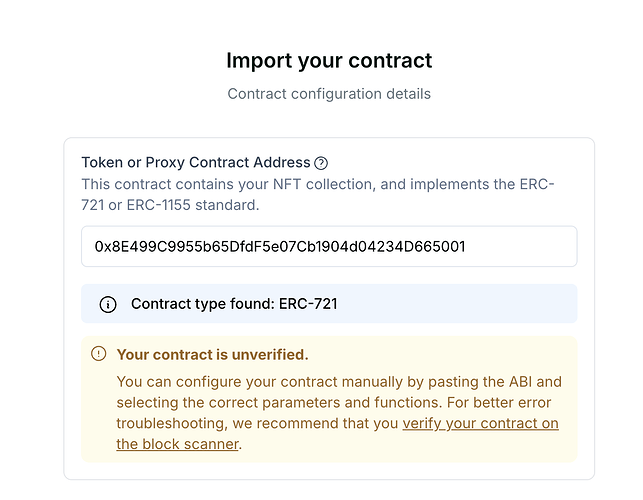Click the "Your contract is unverified." title
The width and height of the screenshot is (643, 500).
212,354
